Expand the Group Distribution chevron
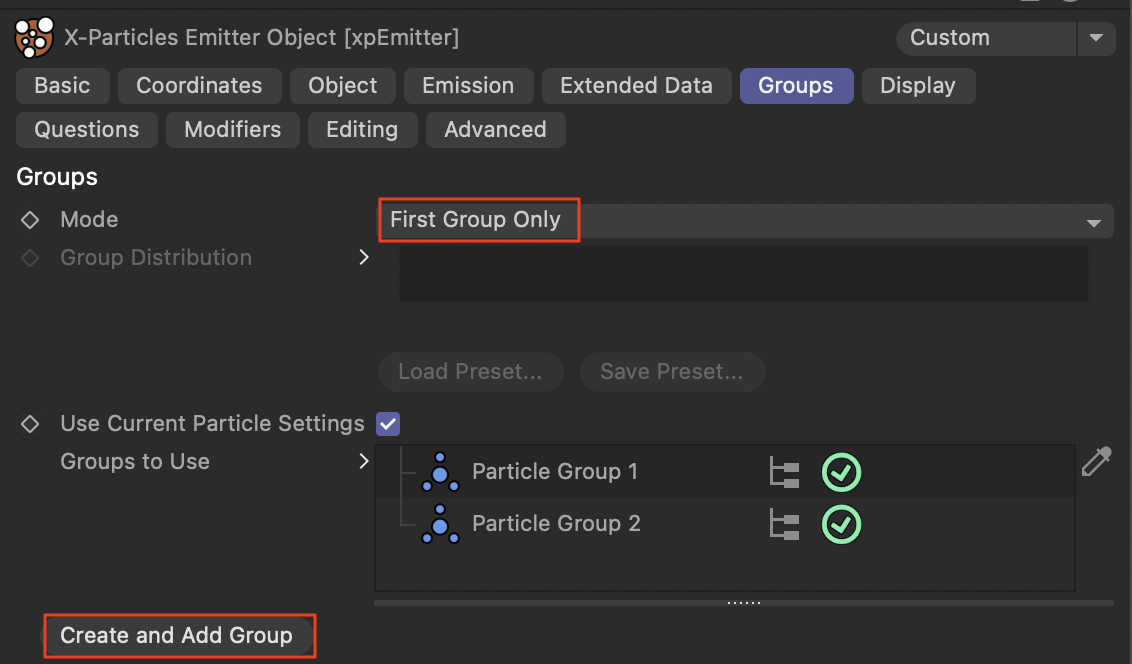 pos(364,258)
